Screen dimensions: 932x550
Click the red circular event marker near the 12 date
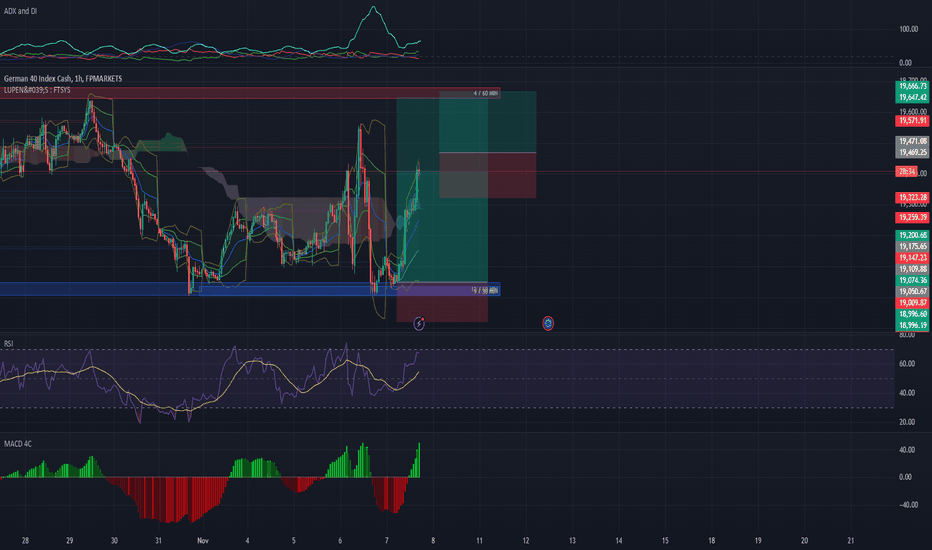pos(548,323)
